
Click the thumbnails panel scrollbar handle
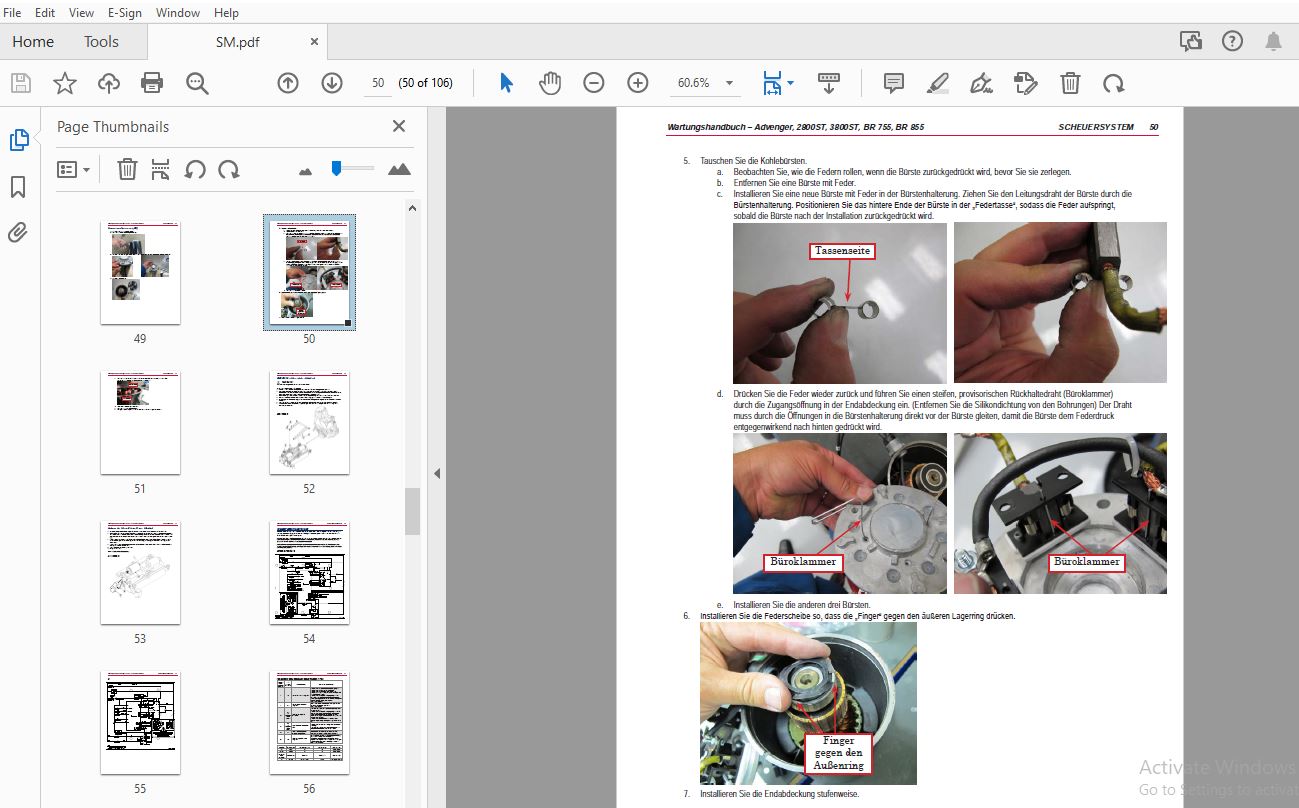(412, 511)
